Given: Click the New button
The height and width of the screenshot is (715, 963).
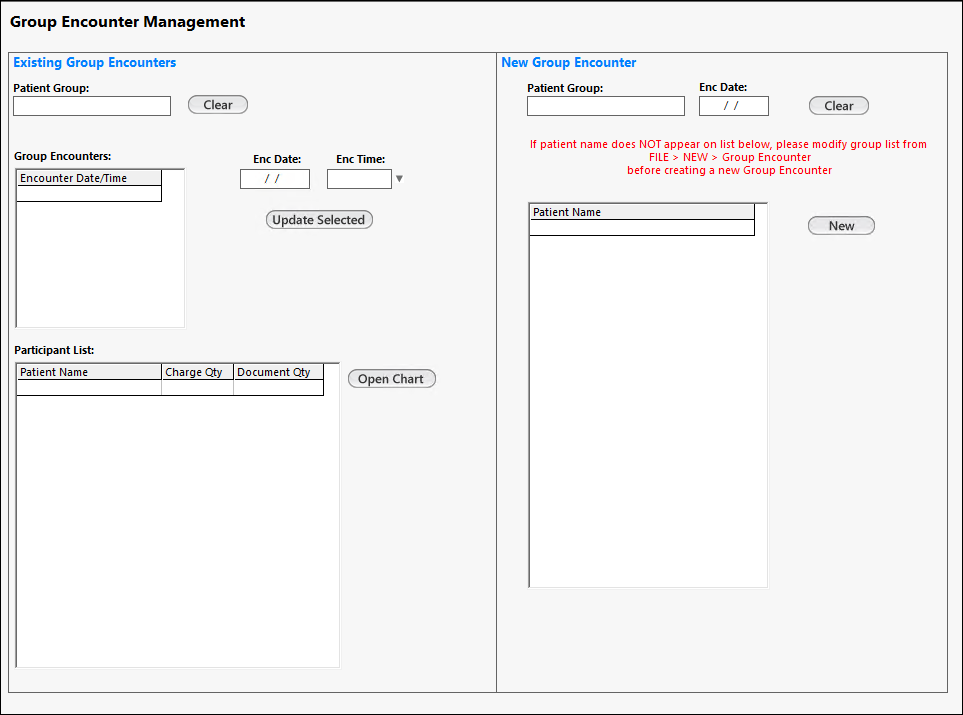Looking at the screenshot, I should coord(841,226).
